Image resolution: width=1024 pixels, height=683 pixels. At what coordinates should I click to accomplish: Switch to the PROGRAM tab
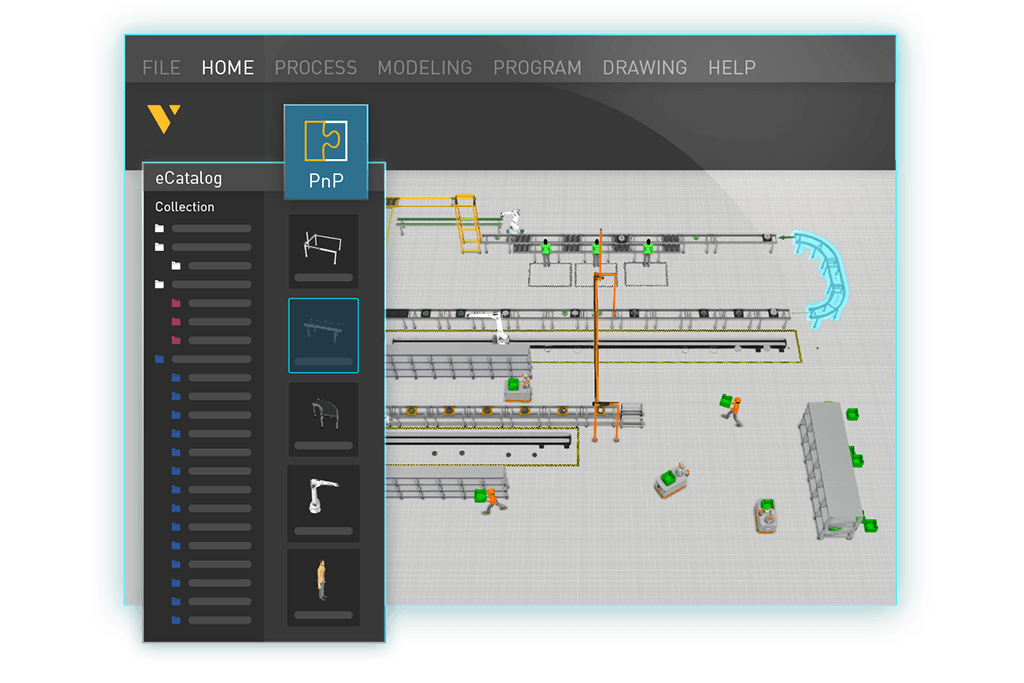[537, 68]
